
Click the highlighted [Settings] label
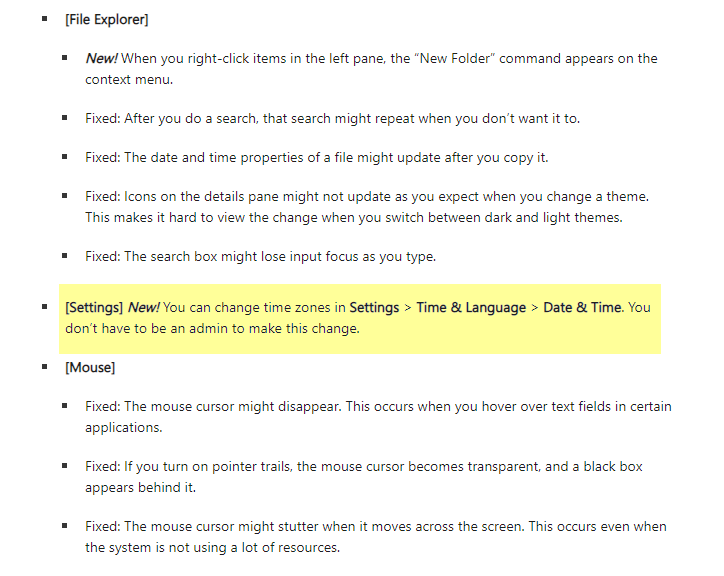94,307
